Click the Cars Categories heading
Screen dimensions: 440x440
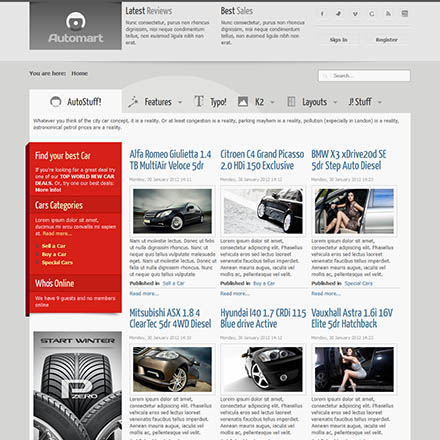click(59, 205)
